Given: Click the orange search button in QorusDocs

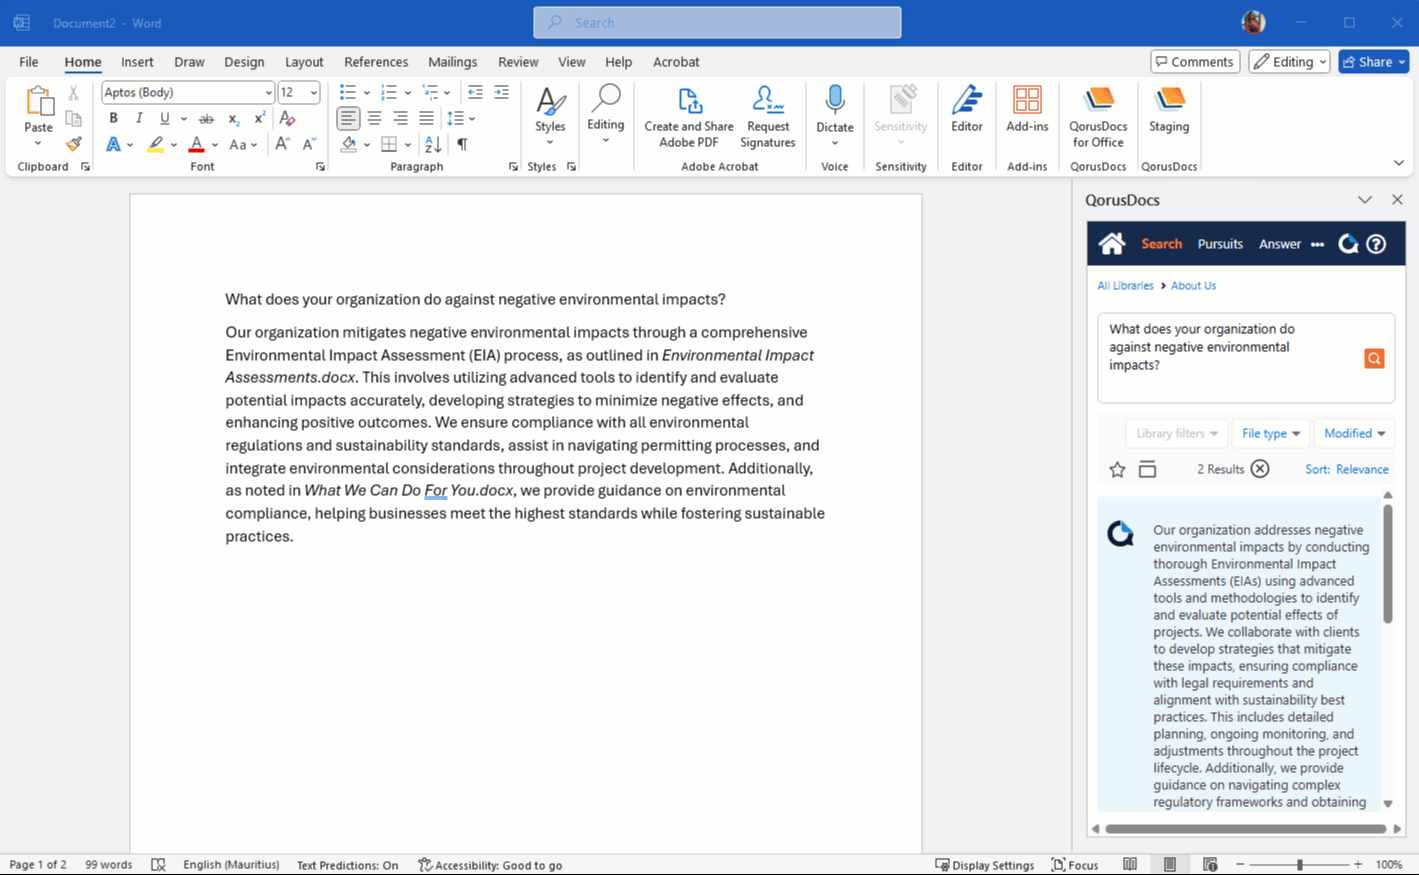Looking at the screenshot, I should [x=1374, y=358].
